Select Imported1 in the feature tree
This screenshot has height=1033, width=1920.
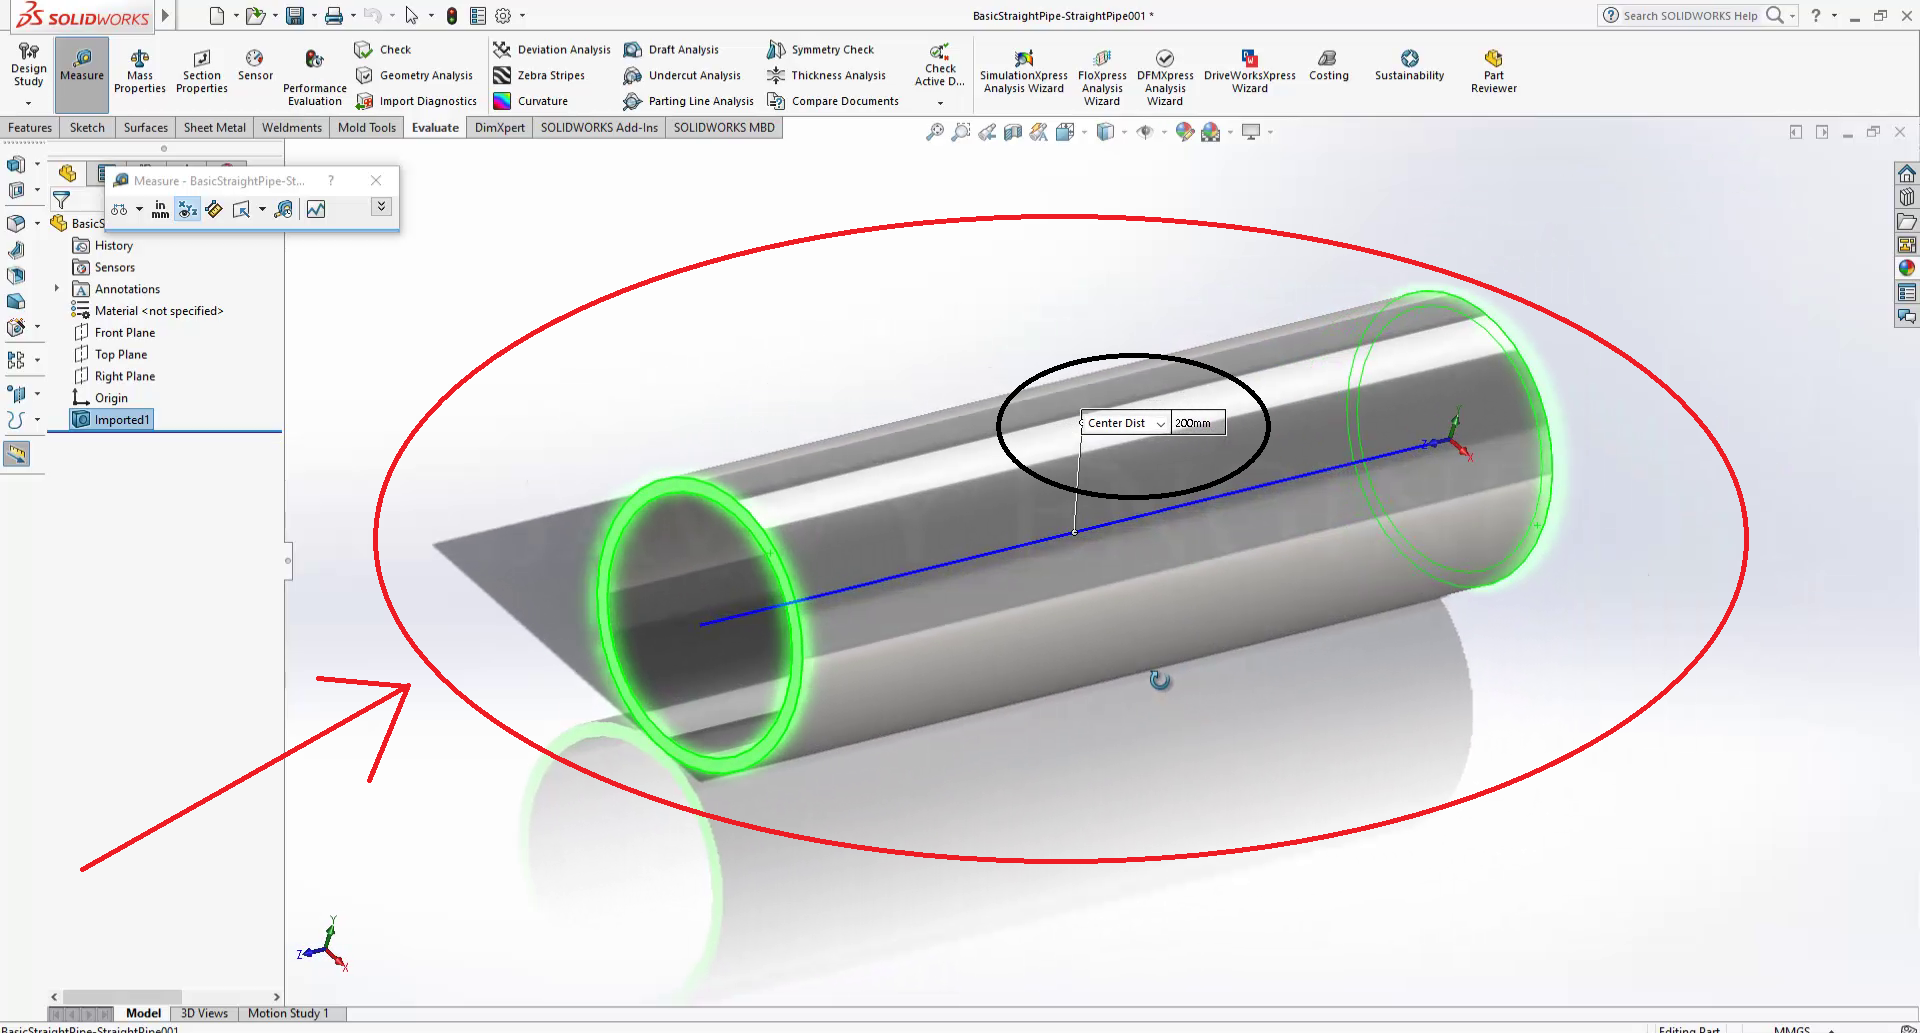121,420
